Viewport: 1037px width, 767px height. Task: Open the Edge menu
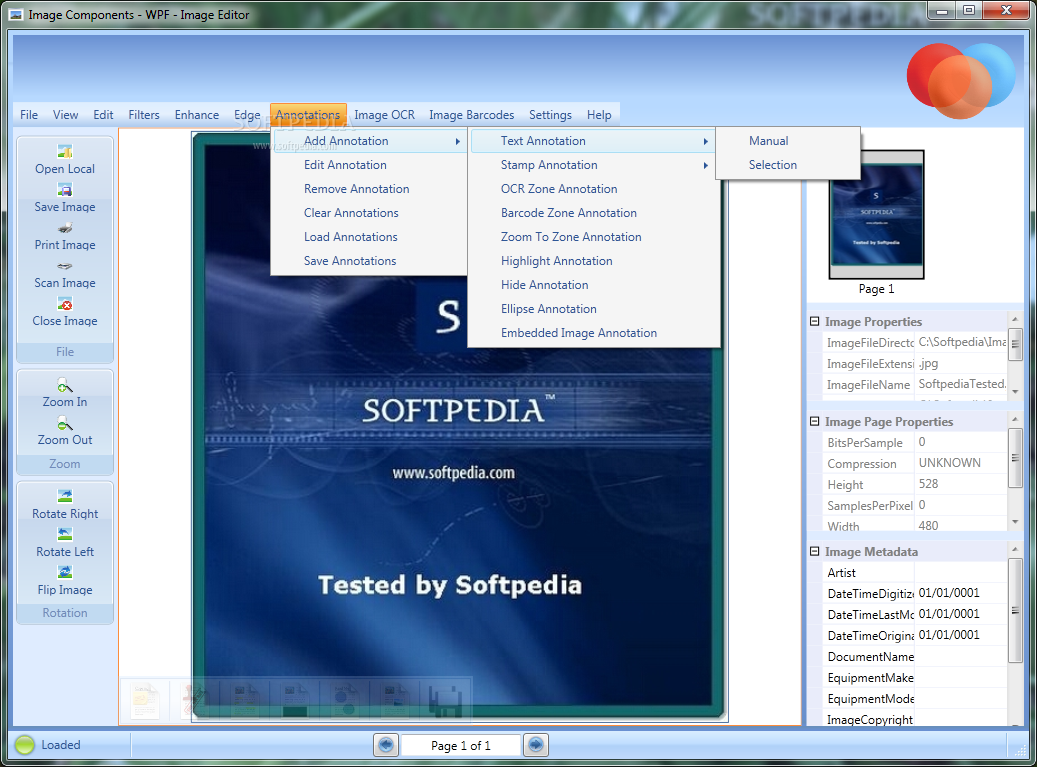coord(247,115)
